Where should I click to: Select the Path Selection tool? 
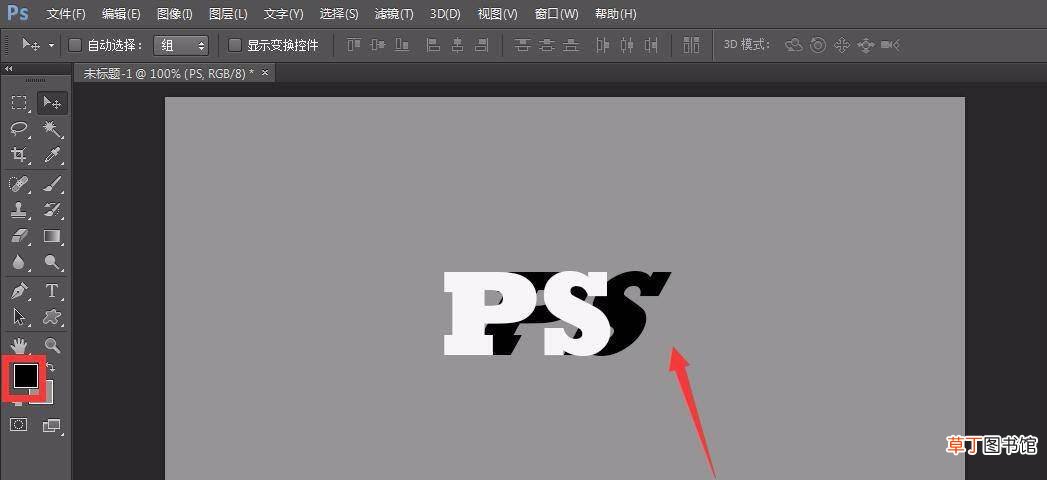[x=19, y=316]
